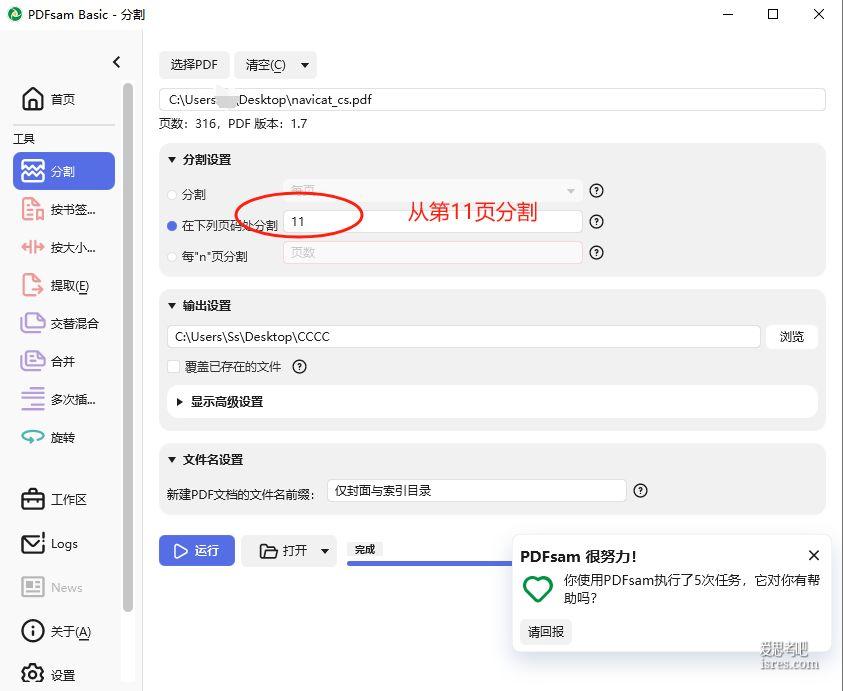Screen dimensions: 843x691
Task: Open the 旋转 rotate tool
Action: click(x=63, y=438)
